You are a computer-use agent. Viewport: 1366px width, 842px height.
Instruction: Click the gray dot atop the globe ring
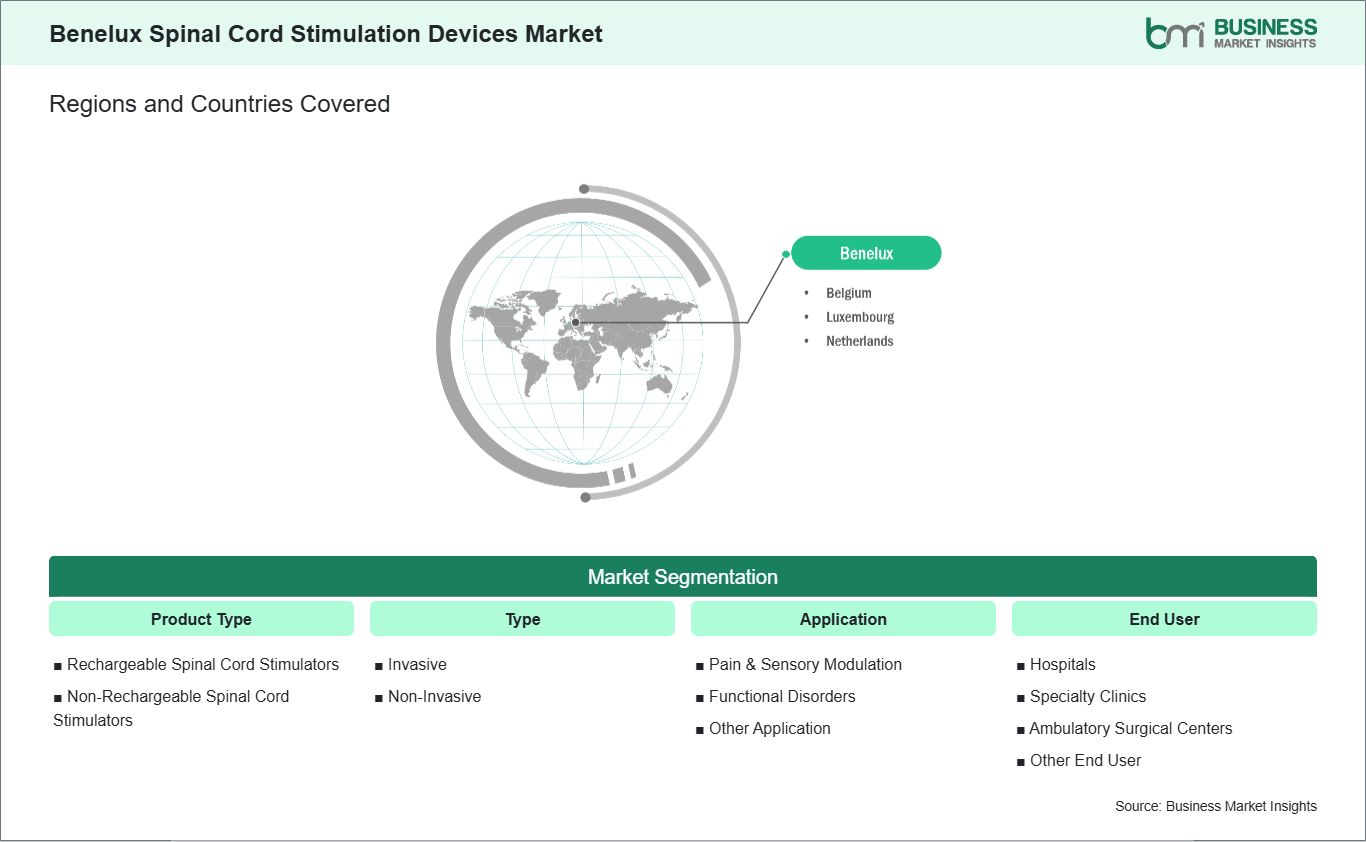coord(584,189)
